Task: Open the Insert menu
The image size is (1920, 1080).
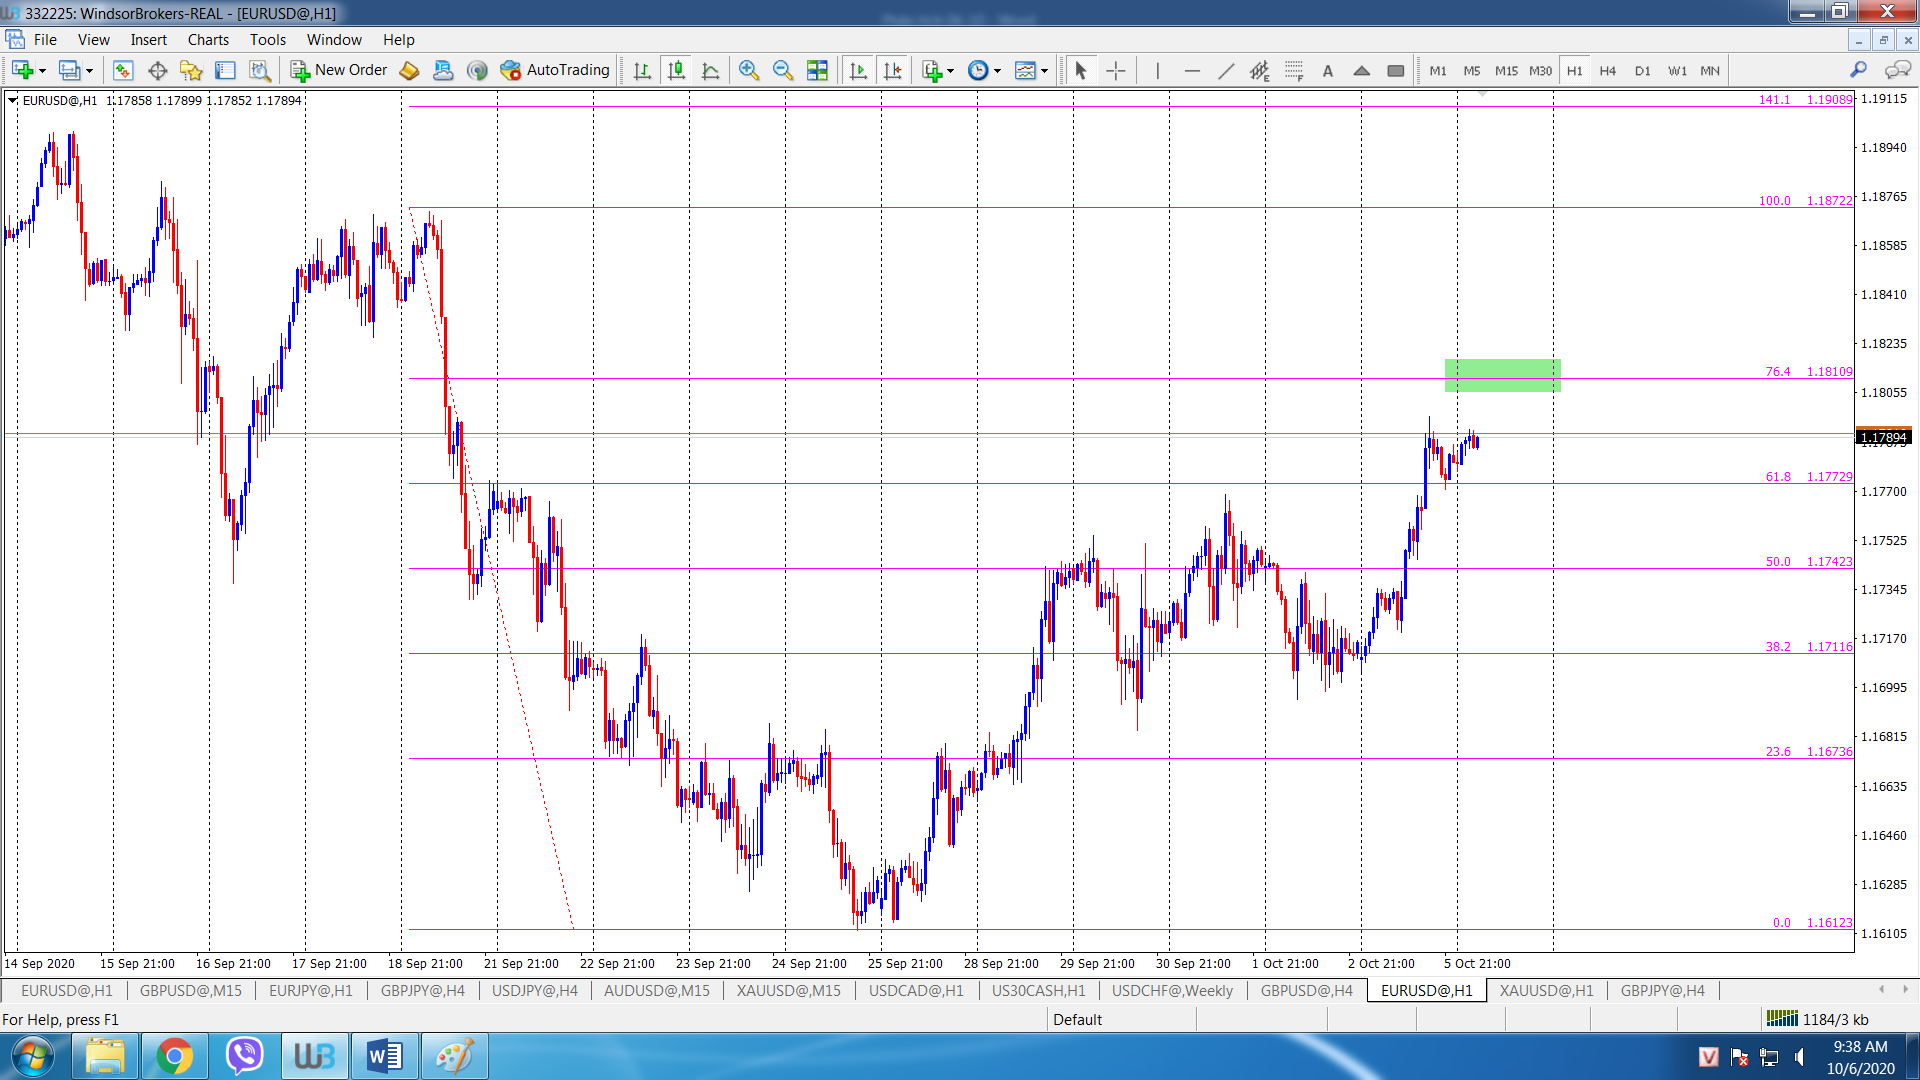Action: 148,40
